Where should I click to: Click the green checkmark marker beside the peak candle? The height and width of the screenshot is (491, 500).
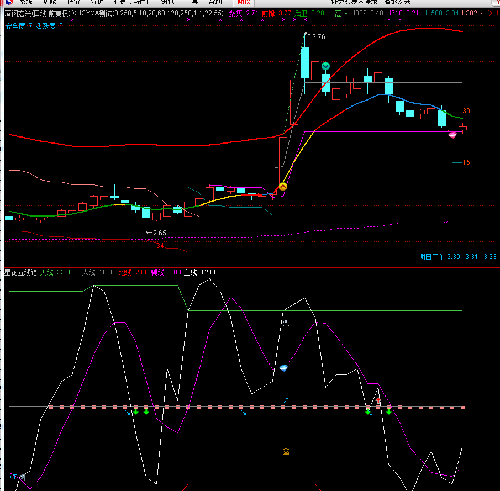click(x=326, y=66)
